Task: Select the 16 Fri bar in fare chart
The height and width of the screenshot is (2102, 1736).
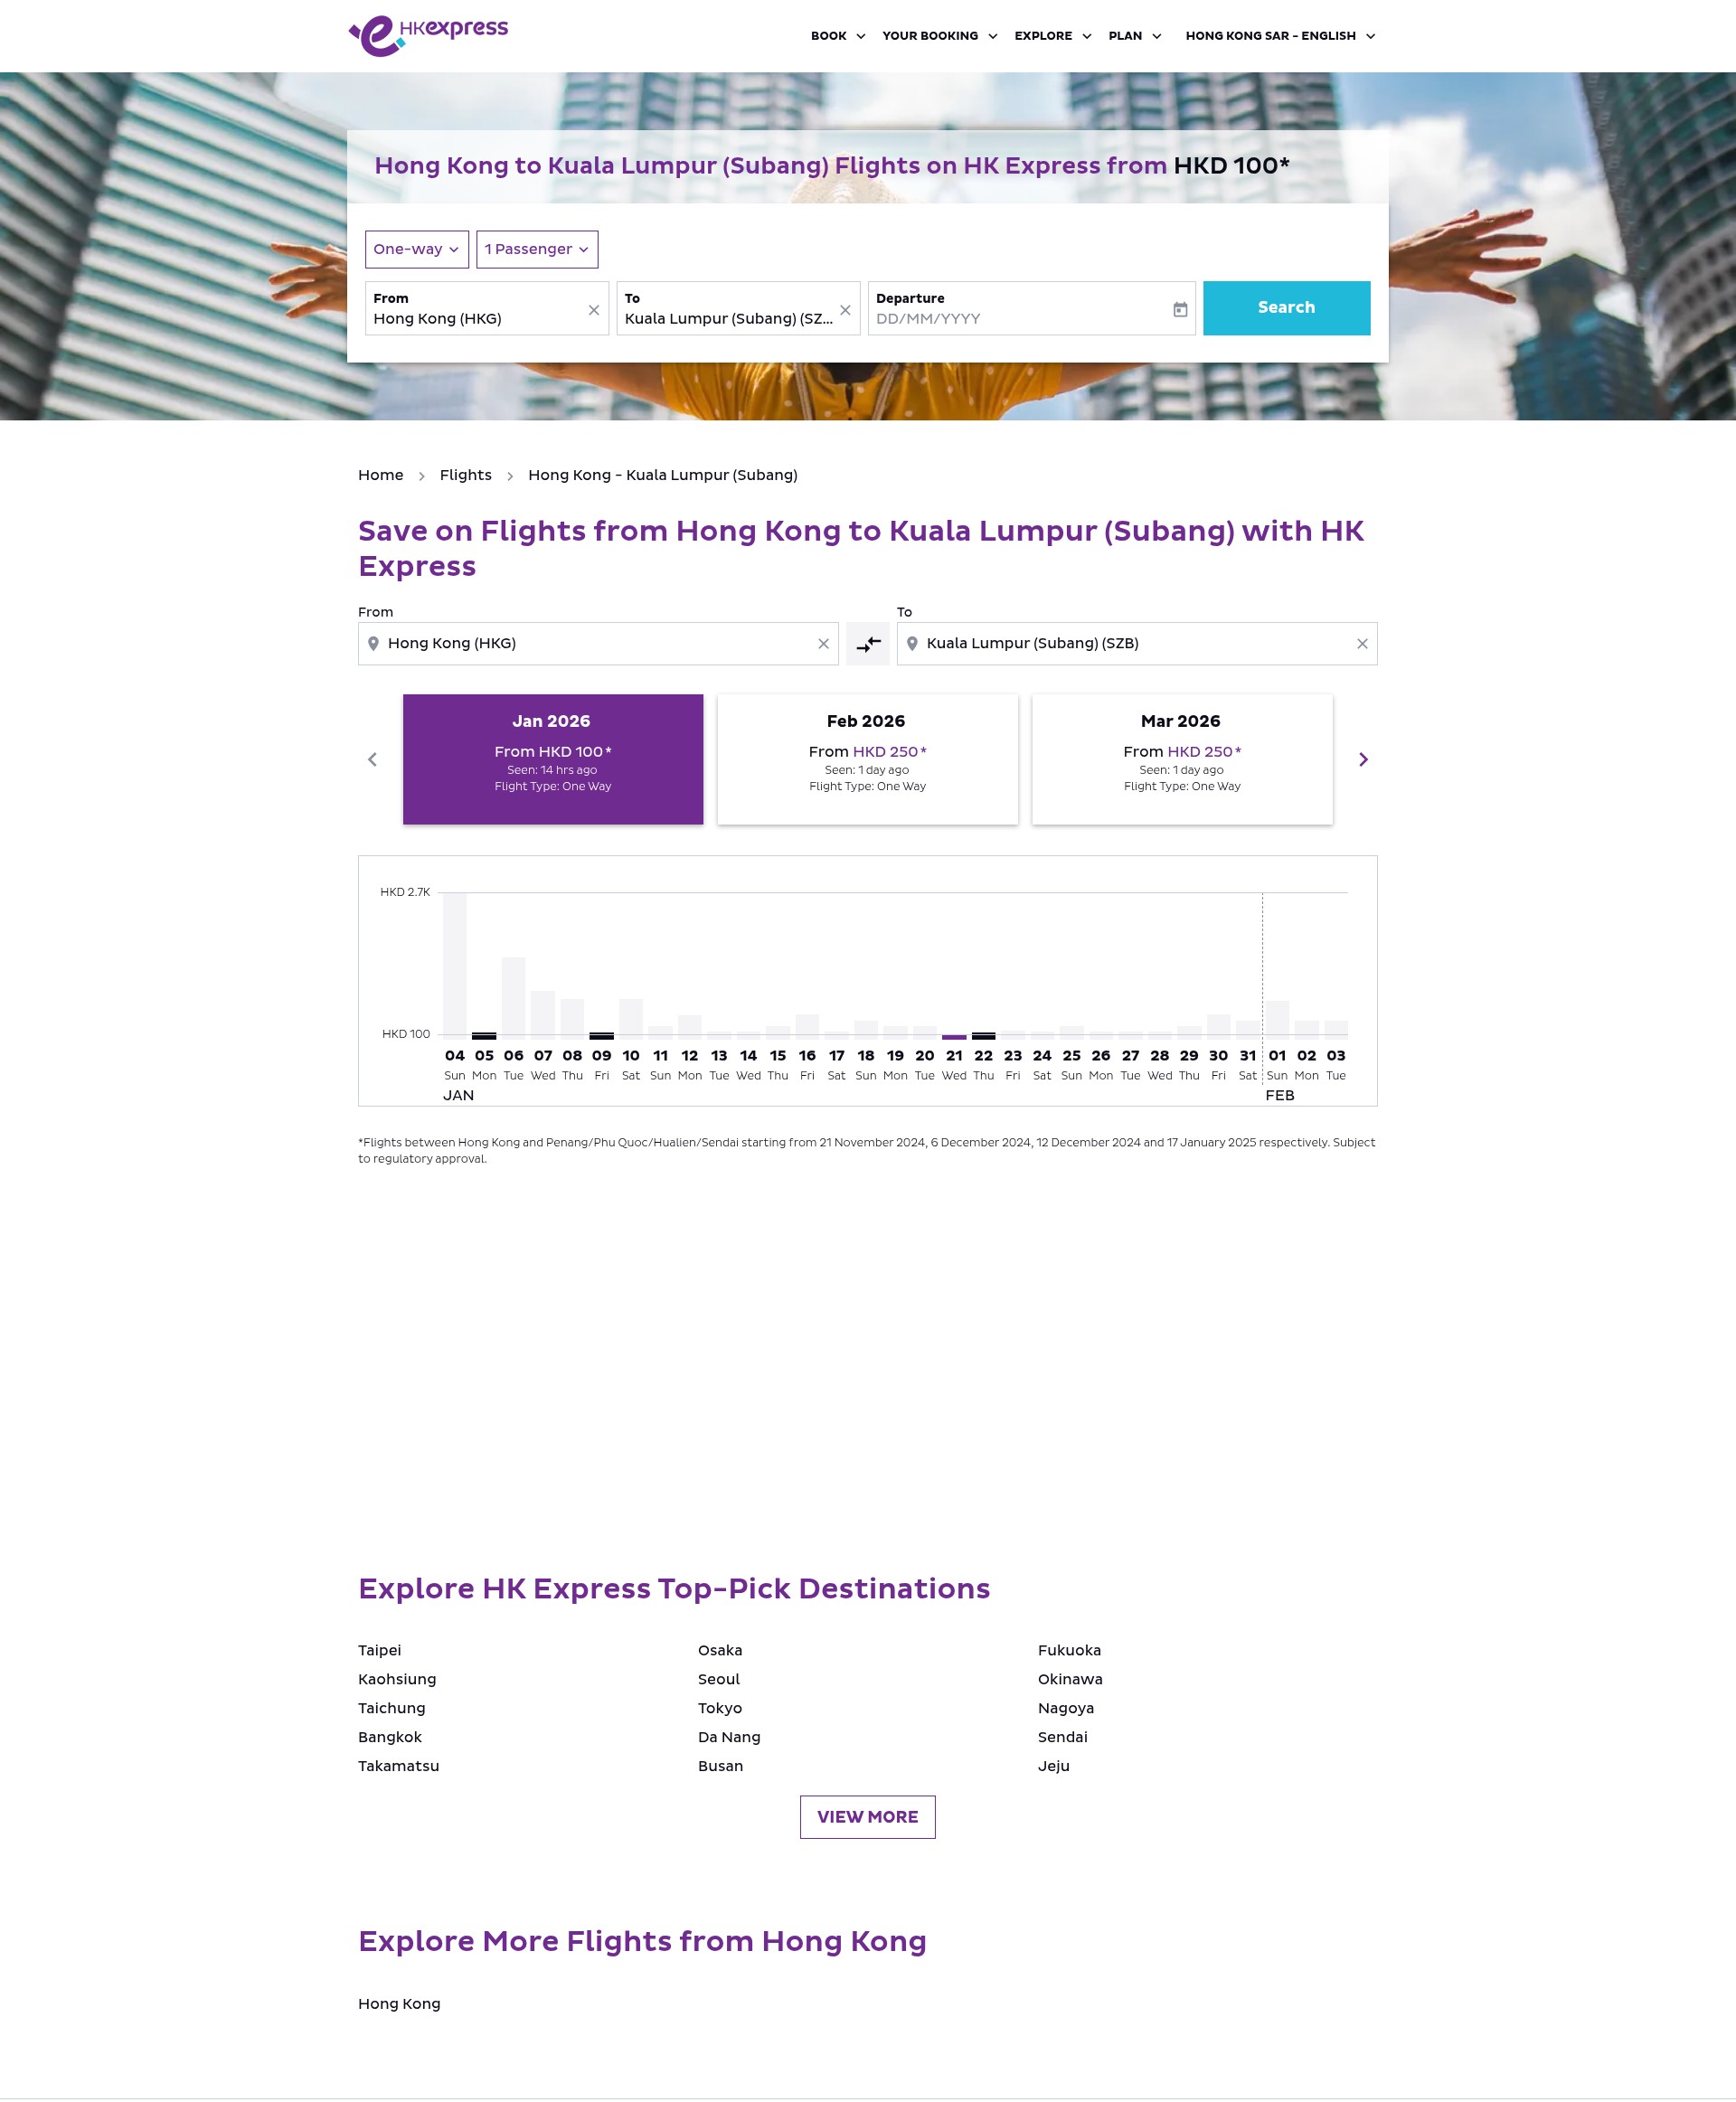Action: (807, 1027)
